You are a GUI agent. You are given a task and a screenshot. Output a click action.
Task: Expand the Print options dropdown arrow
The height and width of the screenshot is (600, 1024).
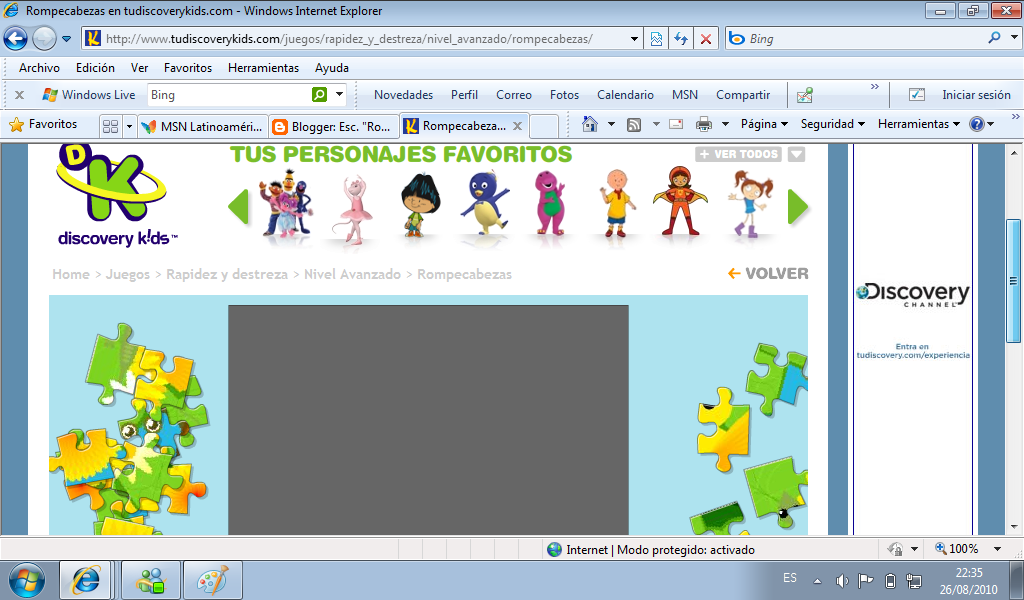coord(725,124)
